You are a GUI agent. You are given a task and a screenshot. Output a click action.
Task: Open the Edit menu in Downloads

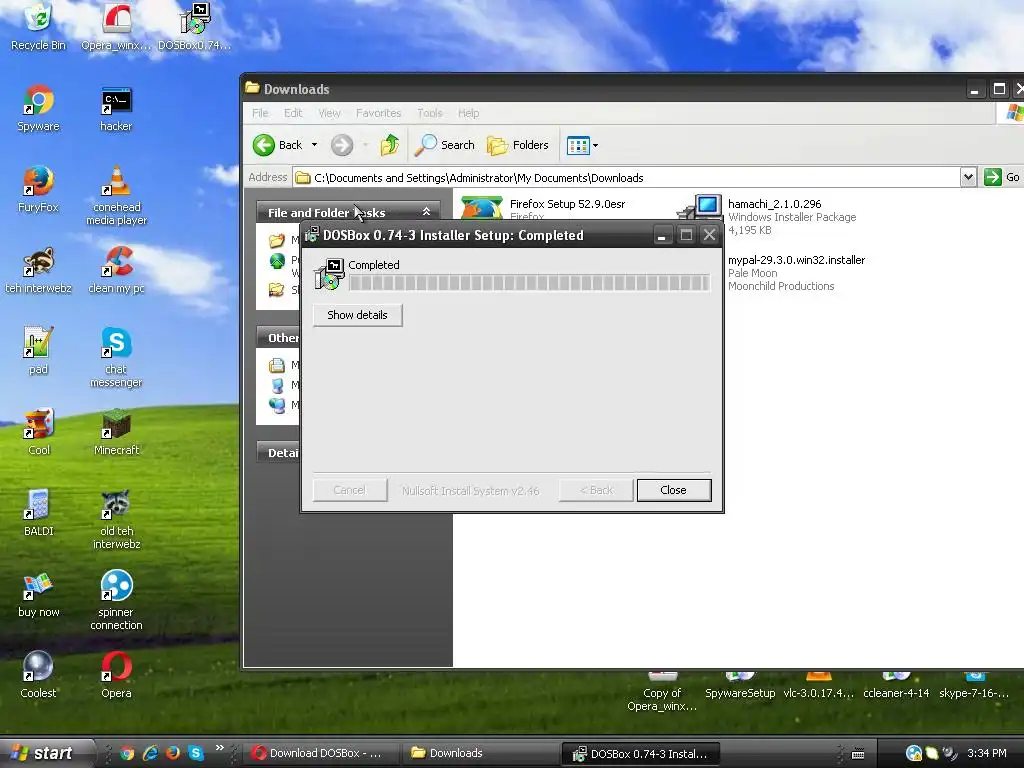tap(293, 113)
